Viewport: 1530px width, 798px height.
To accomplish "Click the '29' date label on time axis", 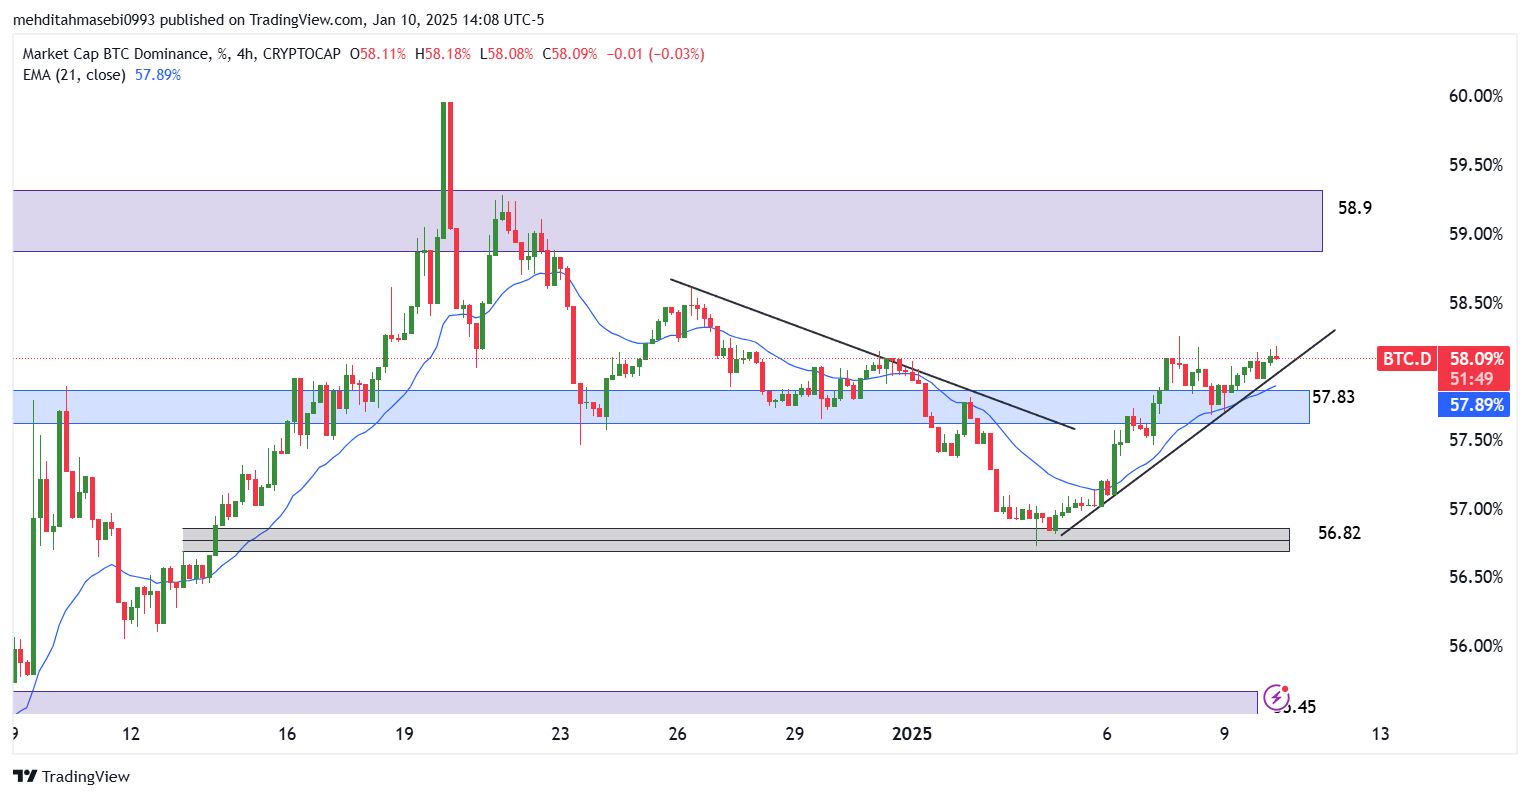I will (x=795, y=734).
